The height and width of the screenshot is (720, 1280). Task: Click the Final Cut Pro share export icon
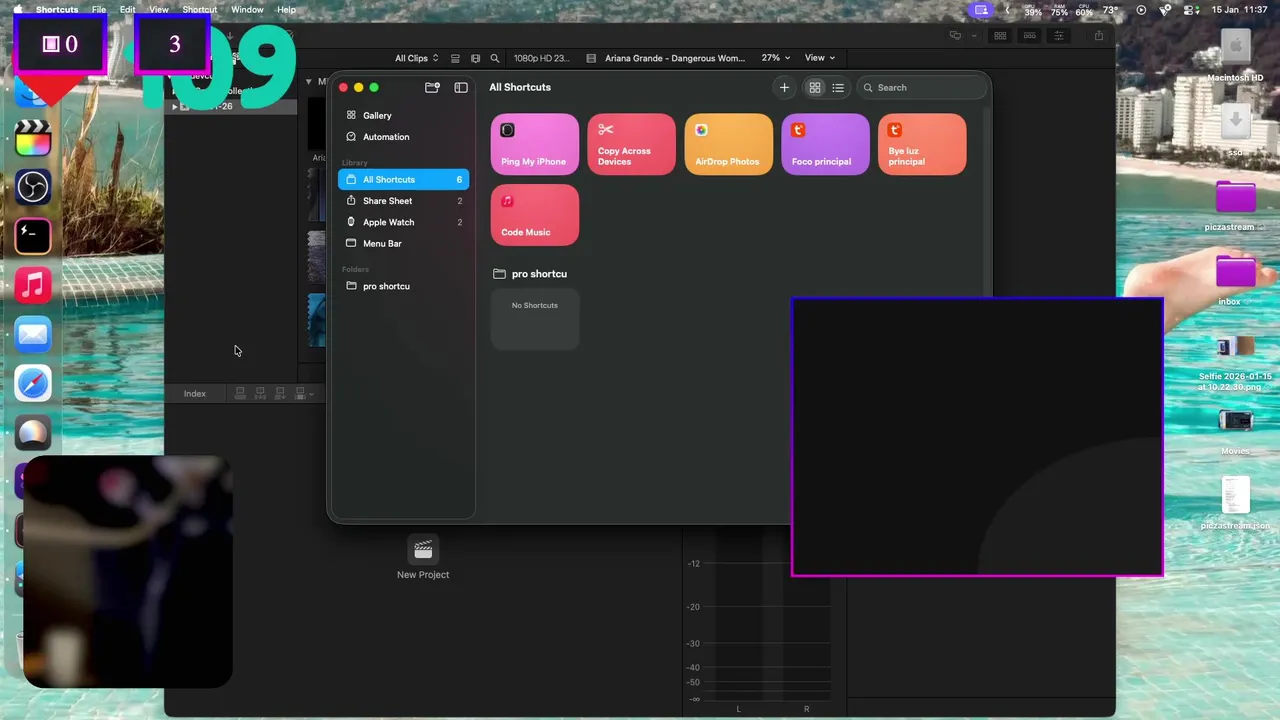[x=1099, y=36]
